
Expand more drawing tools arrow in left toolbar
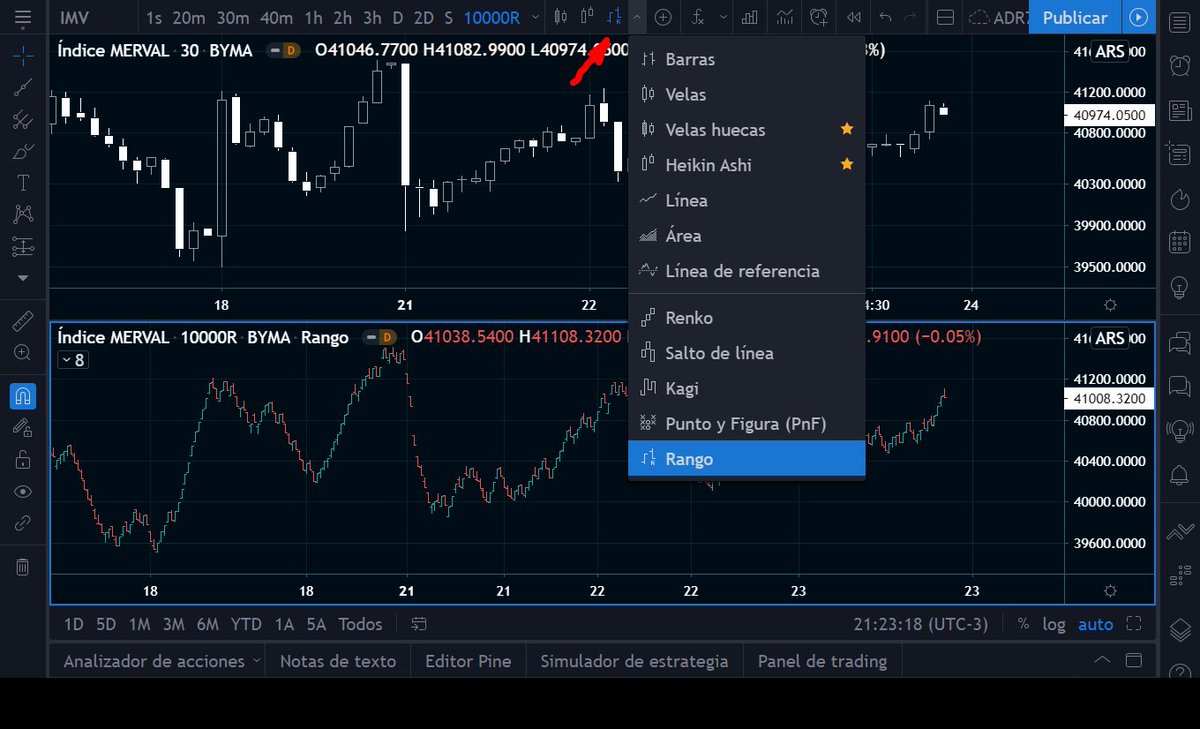tap(22, 277)
